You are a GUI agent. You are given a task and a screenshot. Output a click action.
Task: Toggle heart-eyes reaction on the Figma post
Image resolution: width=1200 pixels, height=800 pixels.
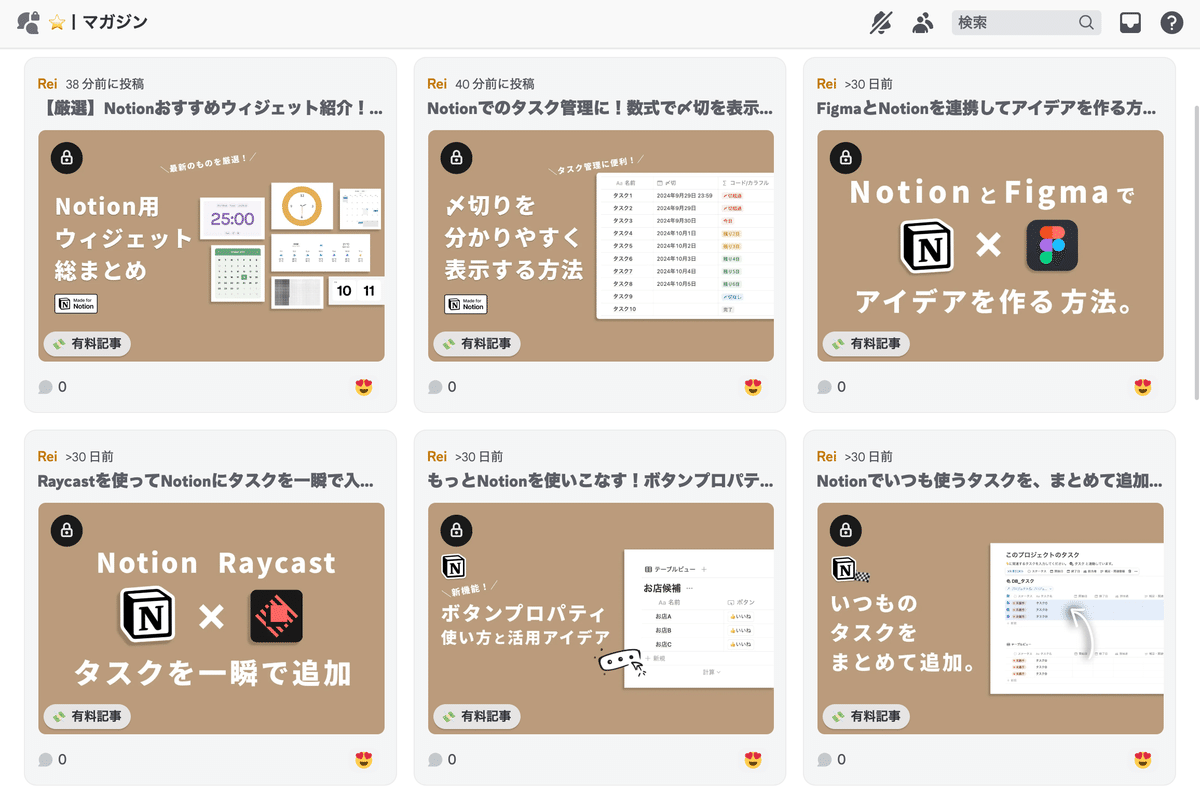click(1143, 387)
